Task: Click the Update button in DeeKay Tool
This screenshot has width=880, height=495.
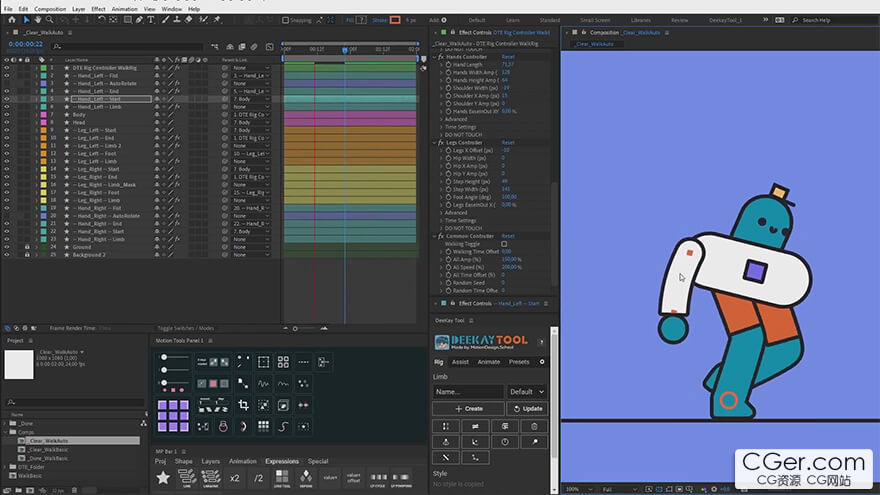Action: click(x=528, y=409)
